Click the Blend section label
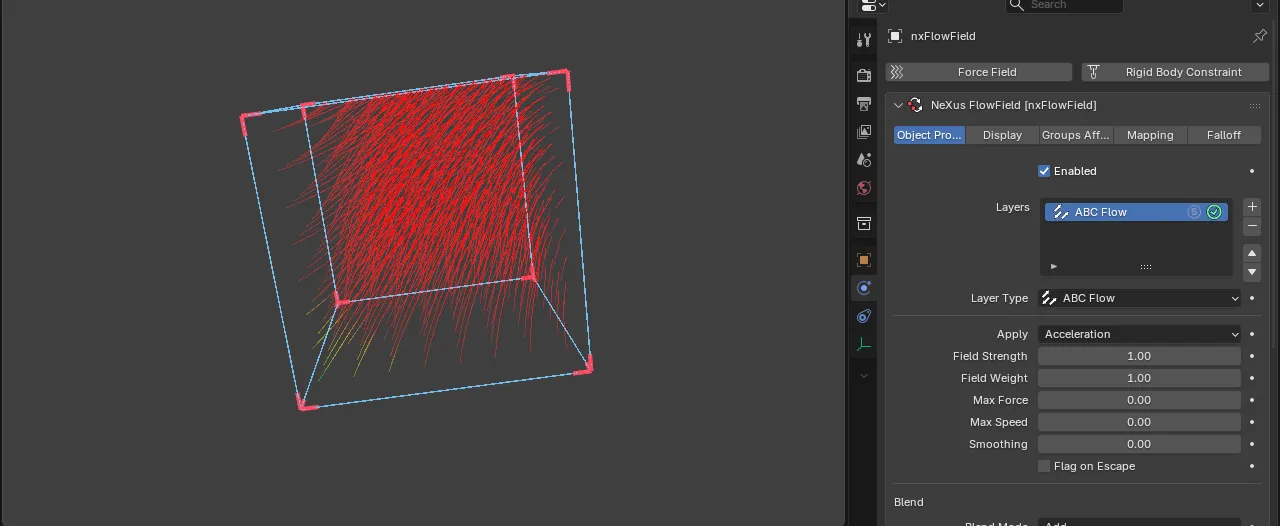Image resolution: width=1280 pixels, height=526 pixels. 909,502
